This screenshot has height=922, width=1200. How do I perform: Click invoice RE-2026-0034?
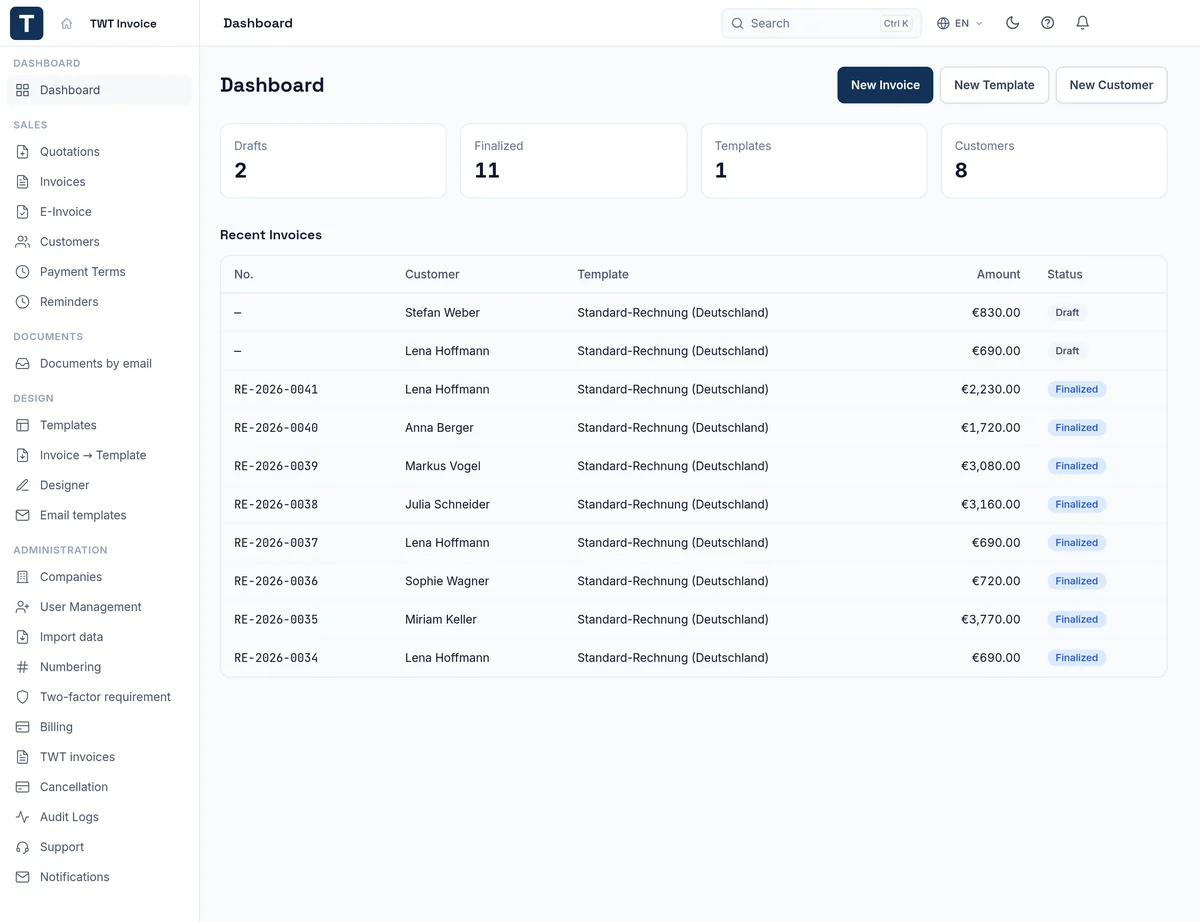point(276,658)
